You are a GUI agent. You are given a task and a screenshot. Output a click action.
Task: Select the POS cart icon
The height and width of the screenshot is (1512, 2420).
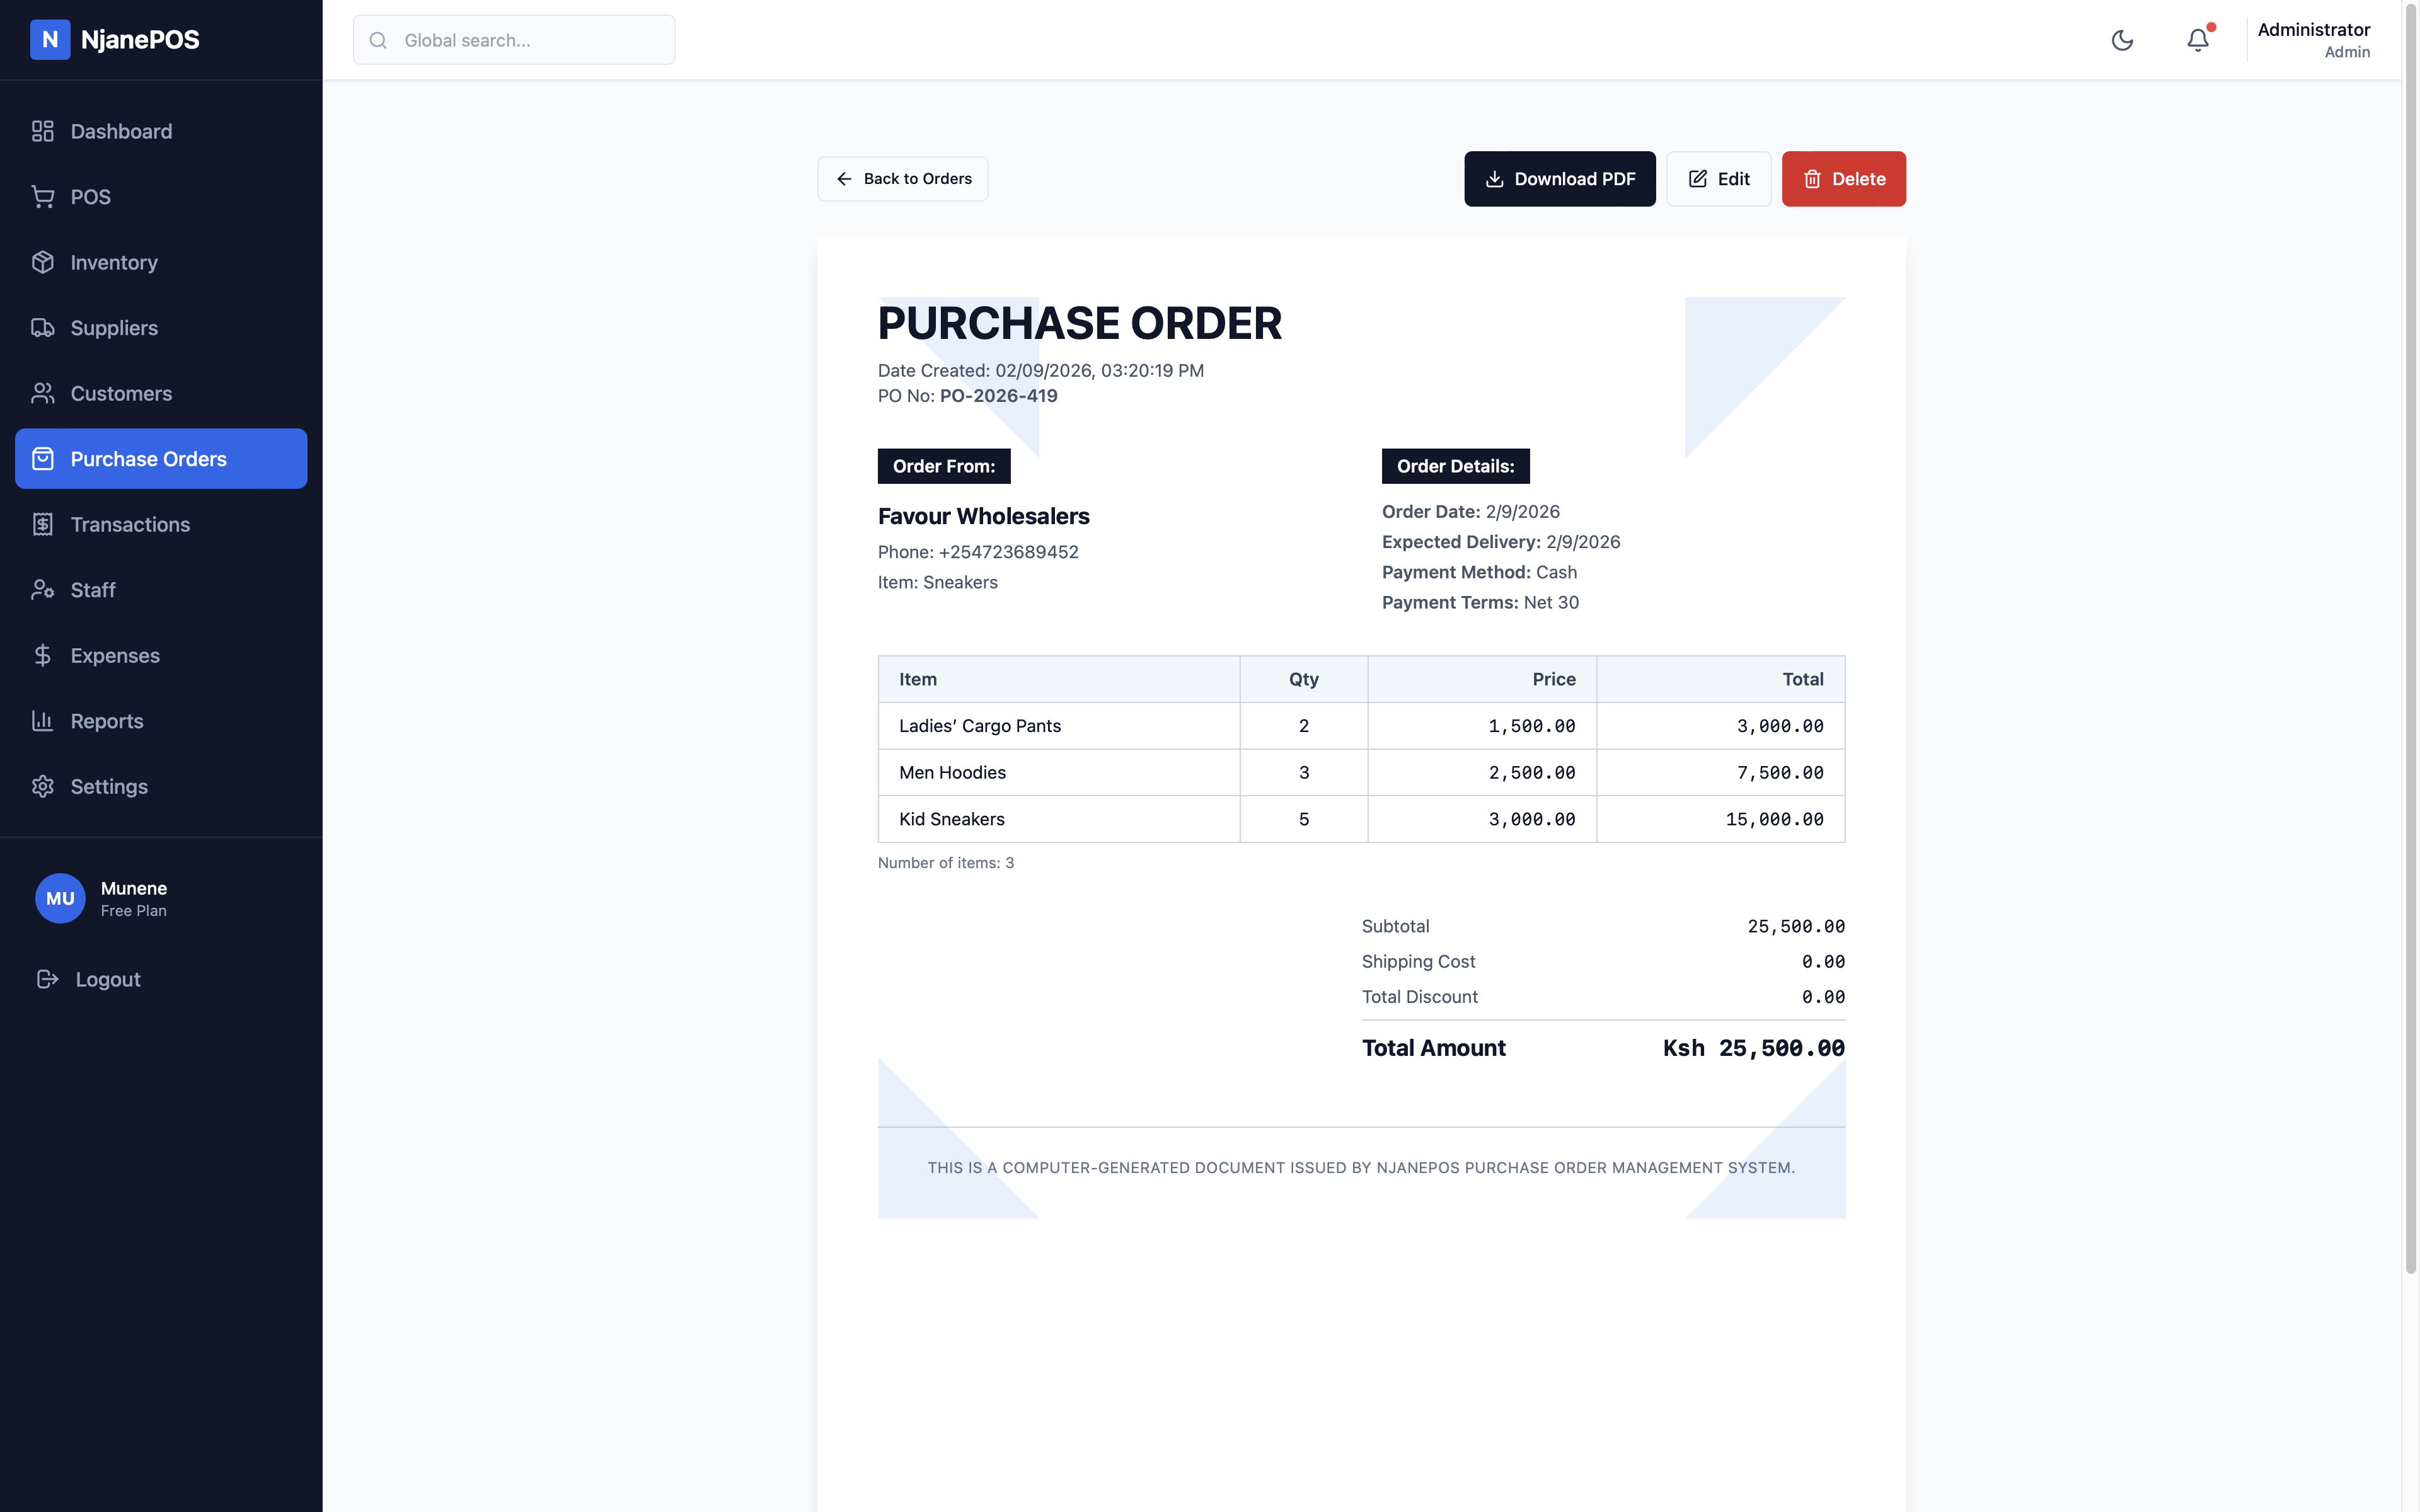[x=43, y=197]
